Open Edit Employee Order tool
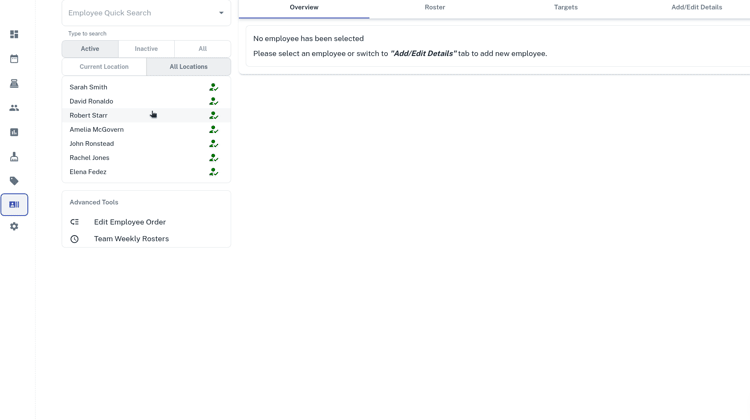This screenshot has width=750, height=420. click(129, 222)
